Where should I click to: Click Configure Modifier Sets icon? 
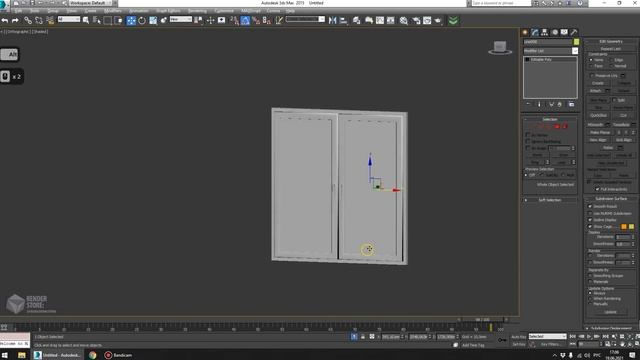pyautogui.click(x=571, y=104)
